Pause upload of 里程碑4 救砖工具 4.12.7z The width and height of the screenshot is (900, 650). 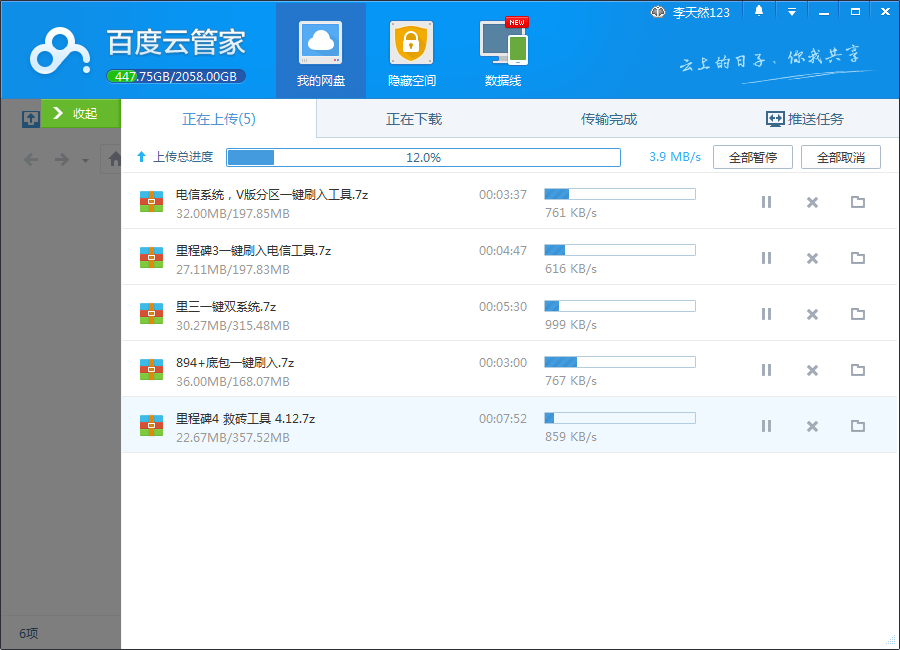click(766, 426)
